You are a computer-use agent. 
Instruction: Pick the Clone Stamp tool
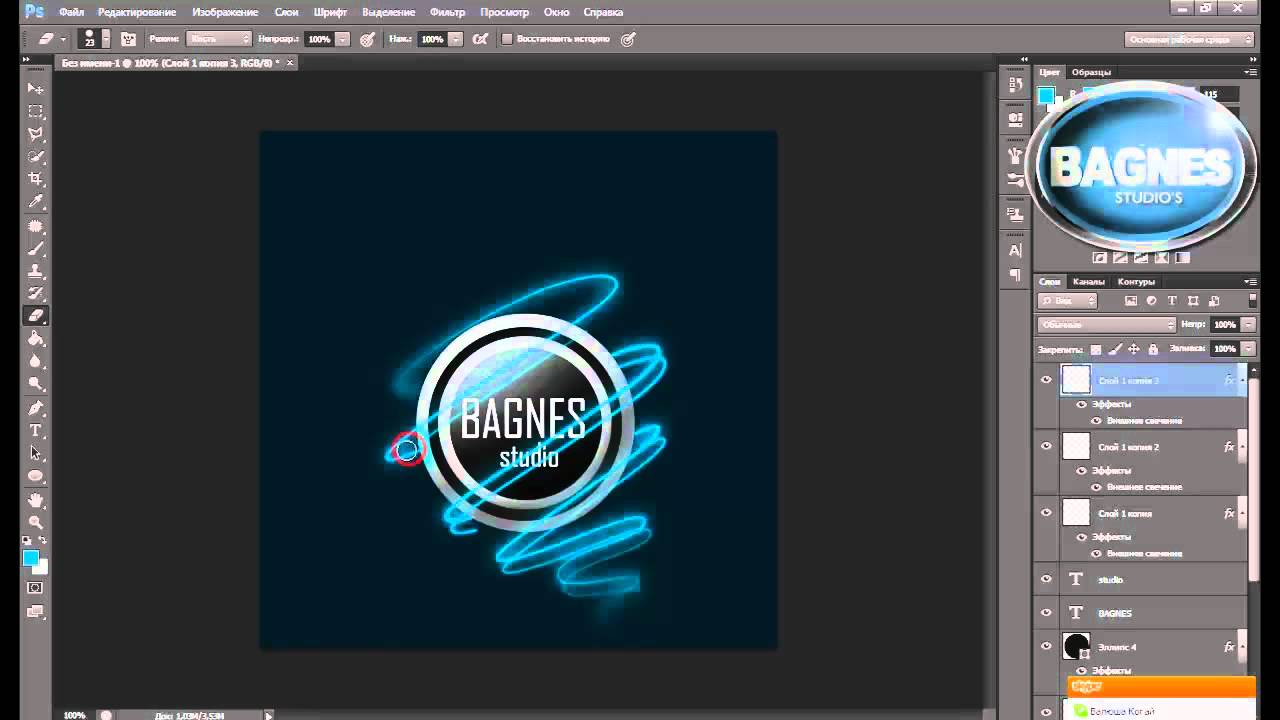coord(36,270)
